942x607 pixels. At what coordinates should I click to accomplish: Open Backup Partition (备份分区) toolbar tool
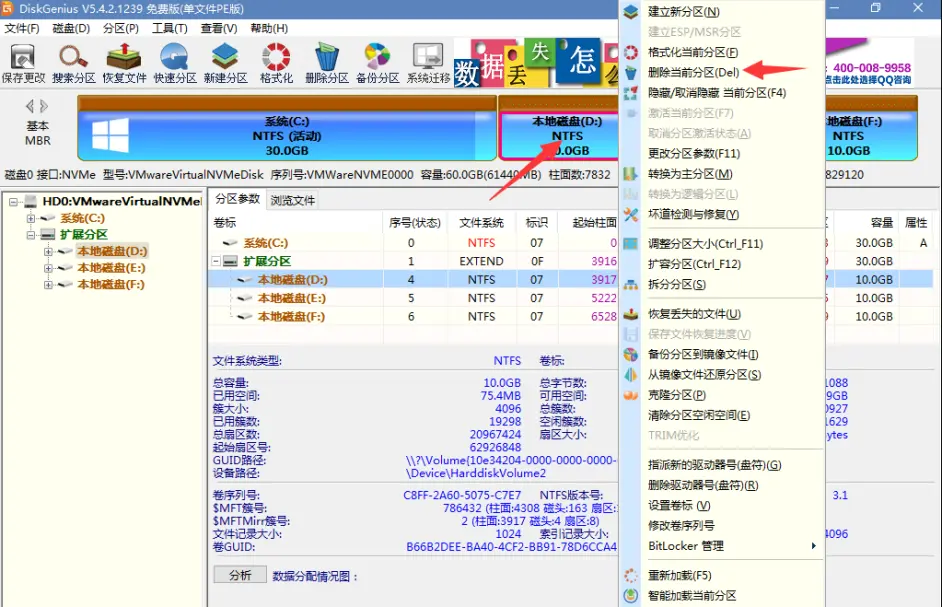377,63
